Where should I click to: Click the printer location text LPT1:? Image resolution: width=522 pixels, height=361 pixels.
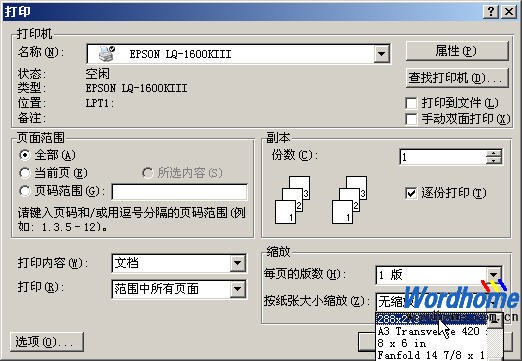click(100, 103)
